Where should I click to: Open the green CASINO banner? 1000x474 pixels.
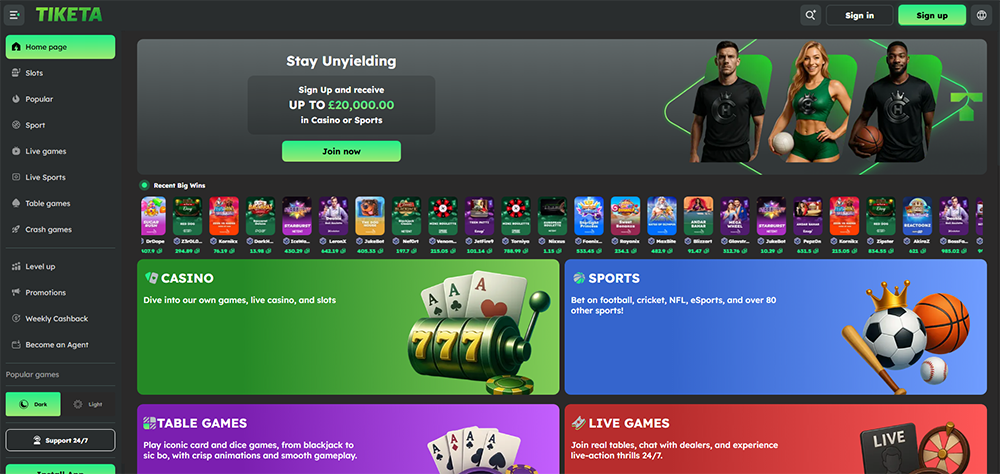[348, 327]
